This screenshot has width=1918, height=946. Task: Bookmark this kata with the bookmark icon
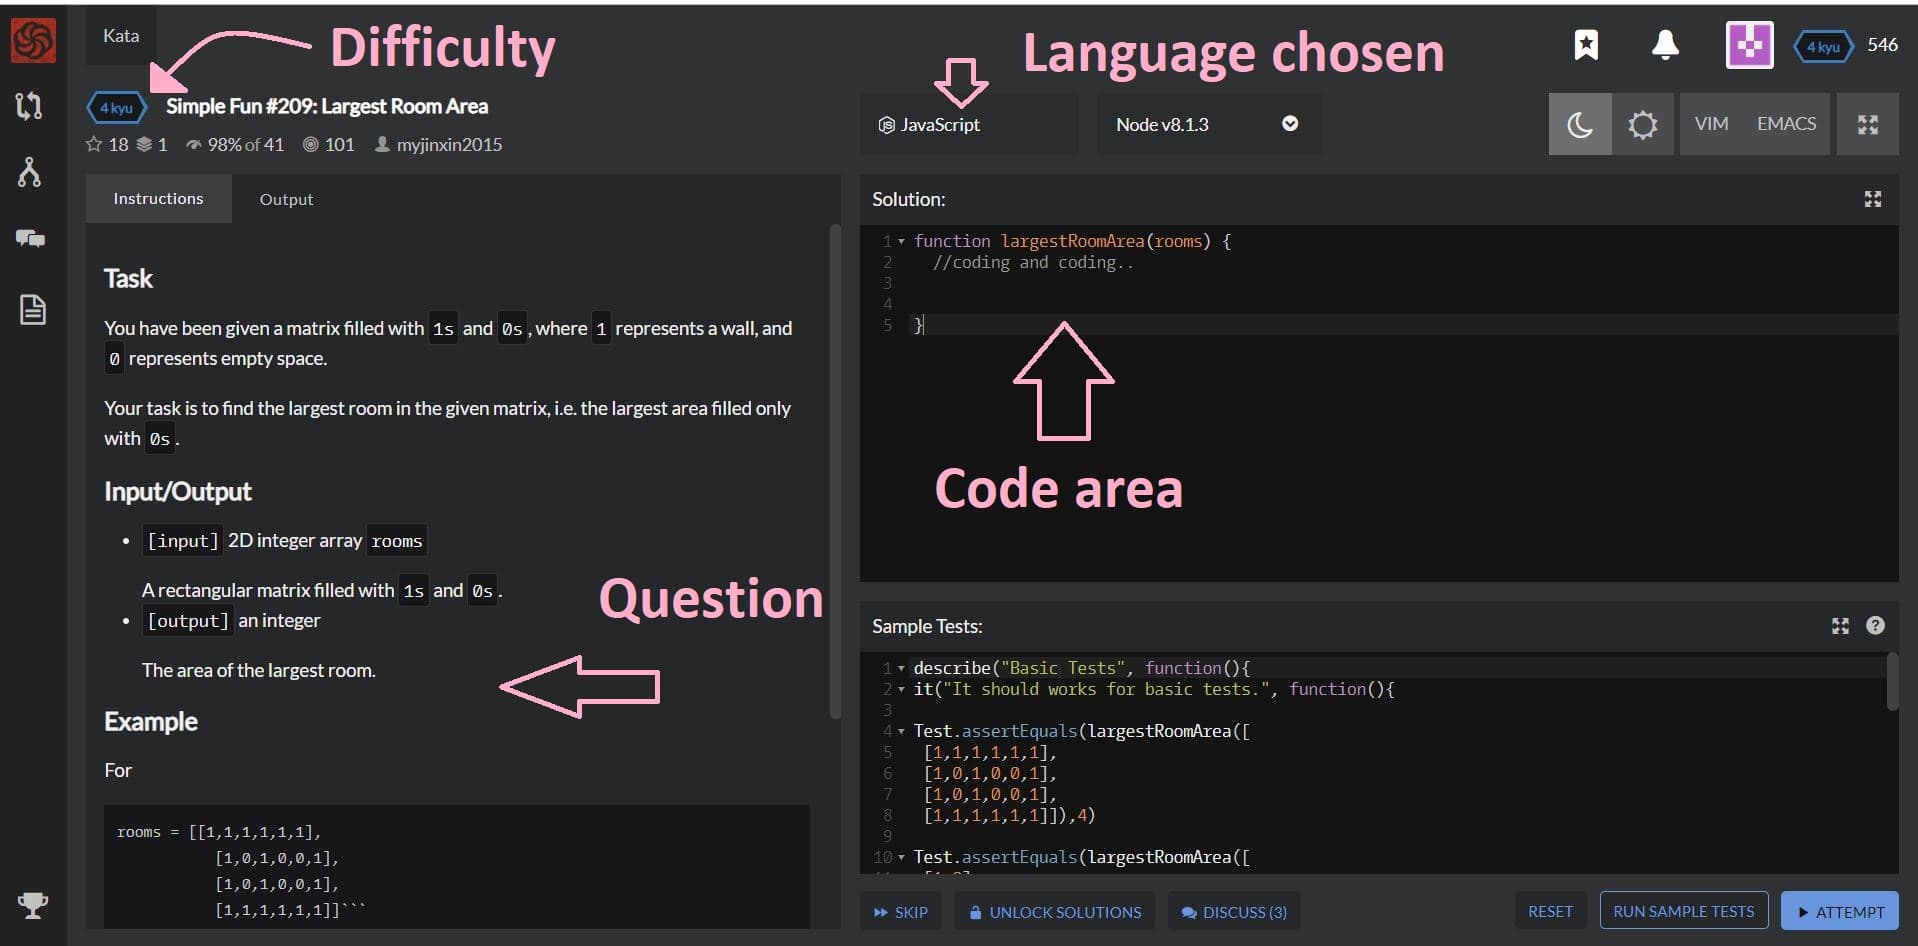[x=1586, y=45]
